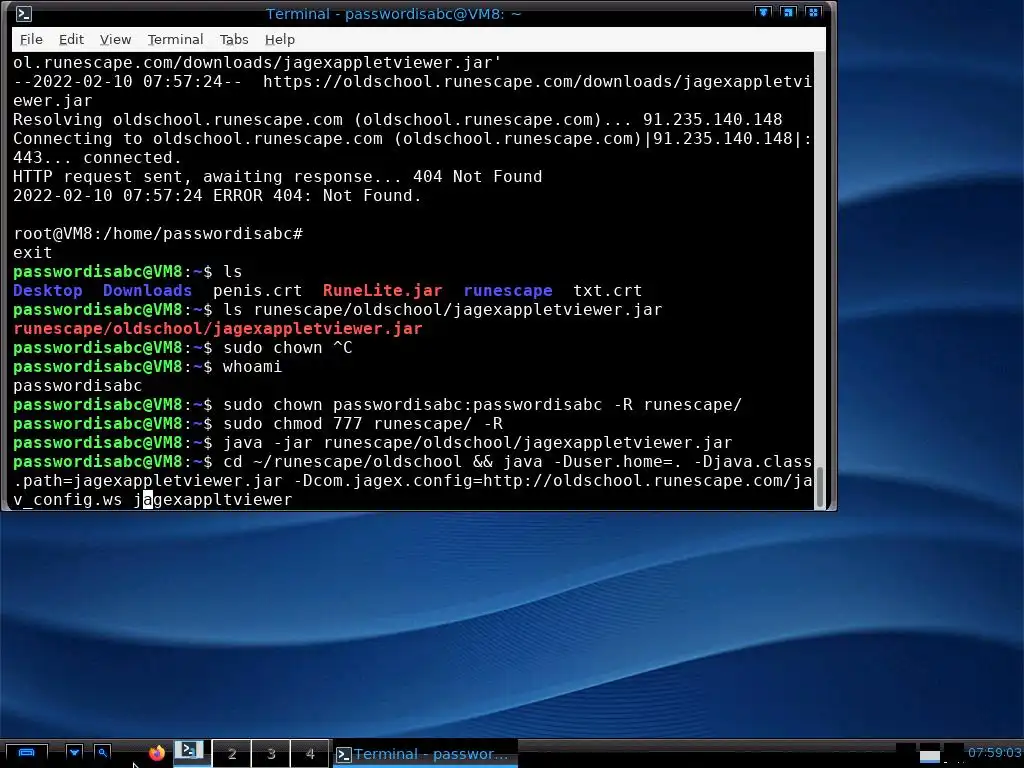Click the clock showing 07:59:03
Viewport: 1024px width, 768px height.
tap(994, 752)
